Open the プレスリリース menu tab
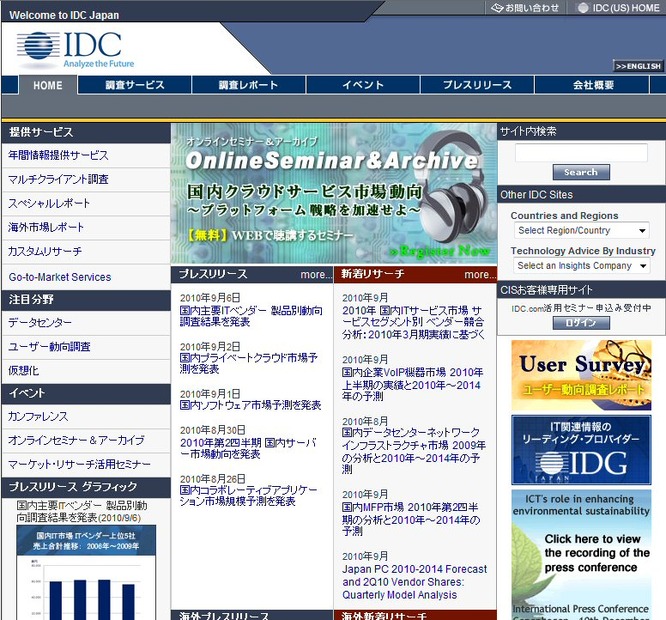666x620 pixels. (477, 85)
